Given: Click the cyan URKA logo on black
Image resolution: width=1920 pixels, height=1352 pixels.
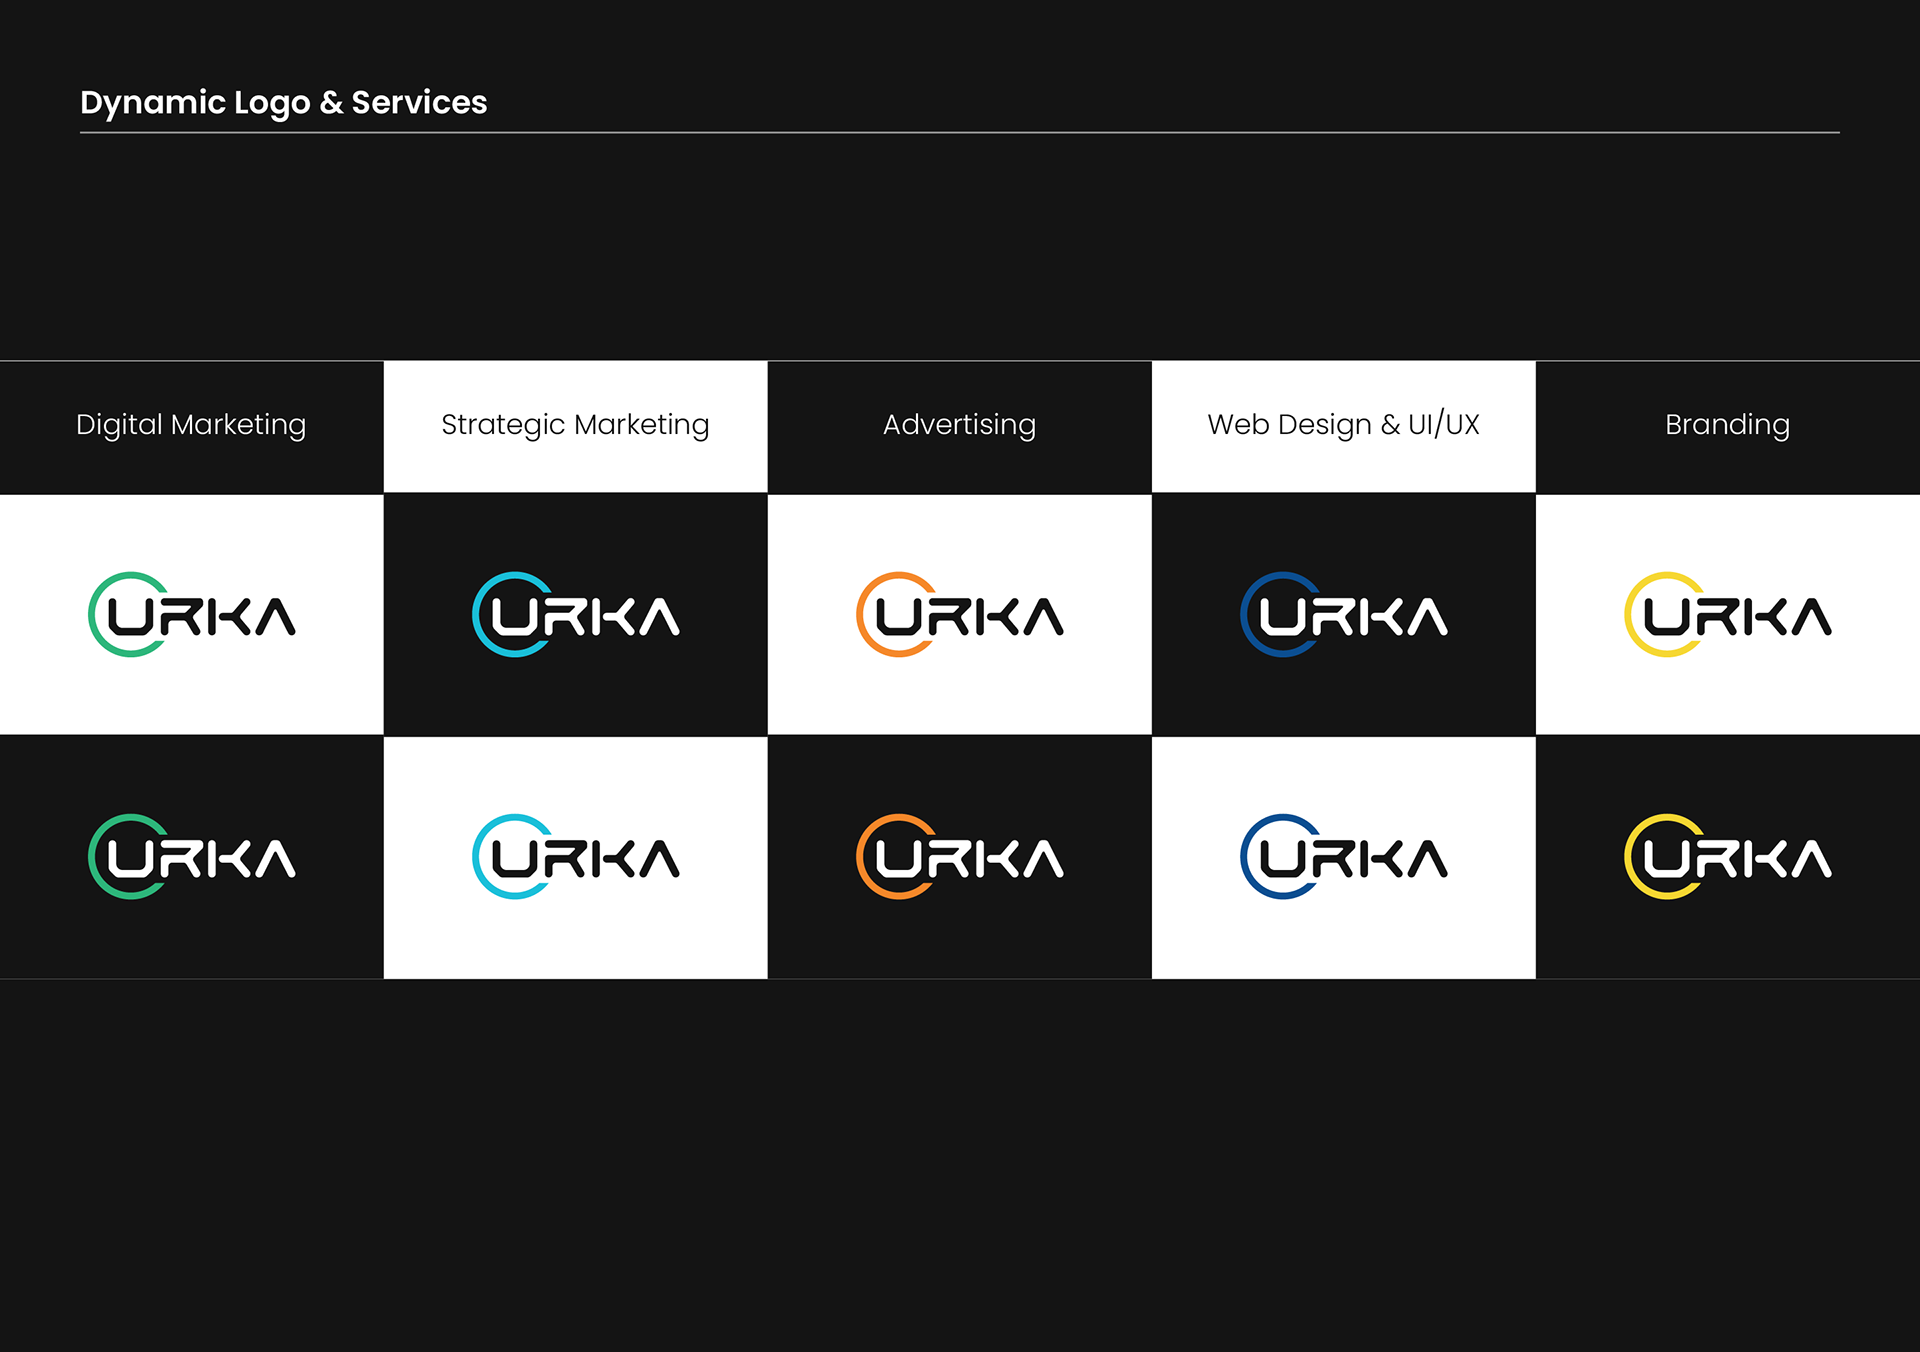Looking at the screenshot, I should [x=576, y=615].
